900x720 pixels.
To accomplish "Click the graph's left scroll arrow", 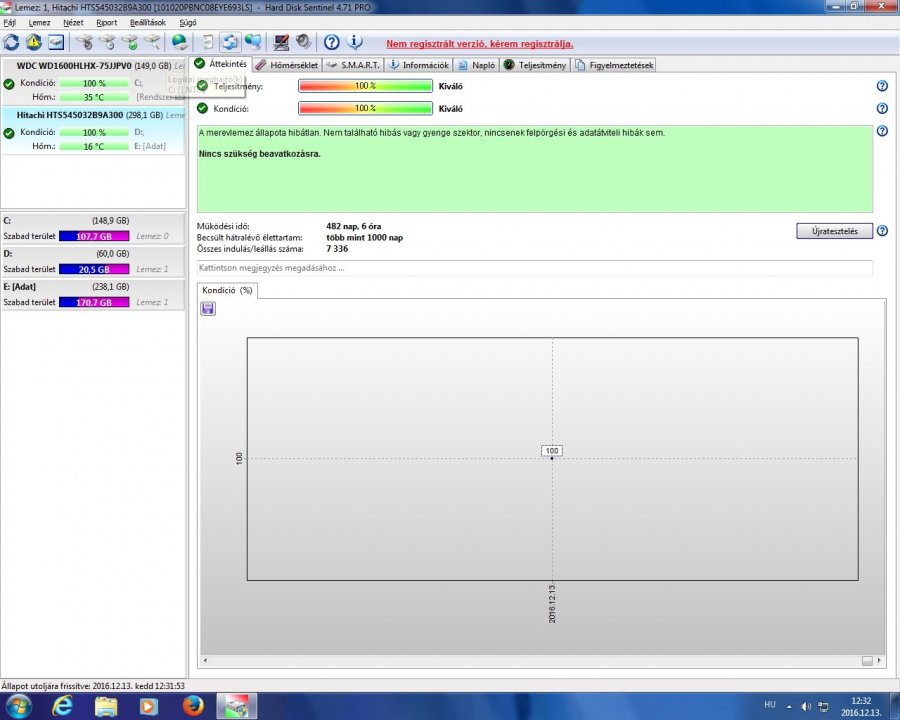I will (205, 660).
